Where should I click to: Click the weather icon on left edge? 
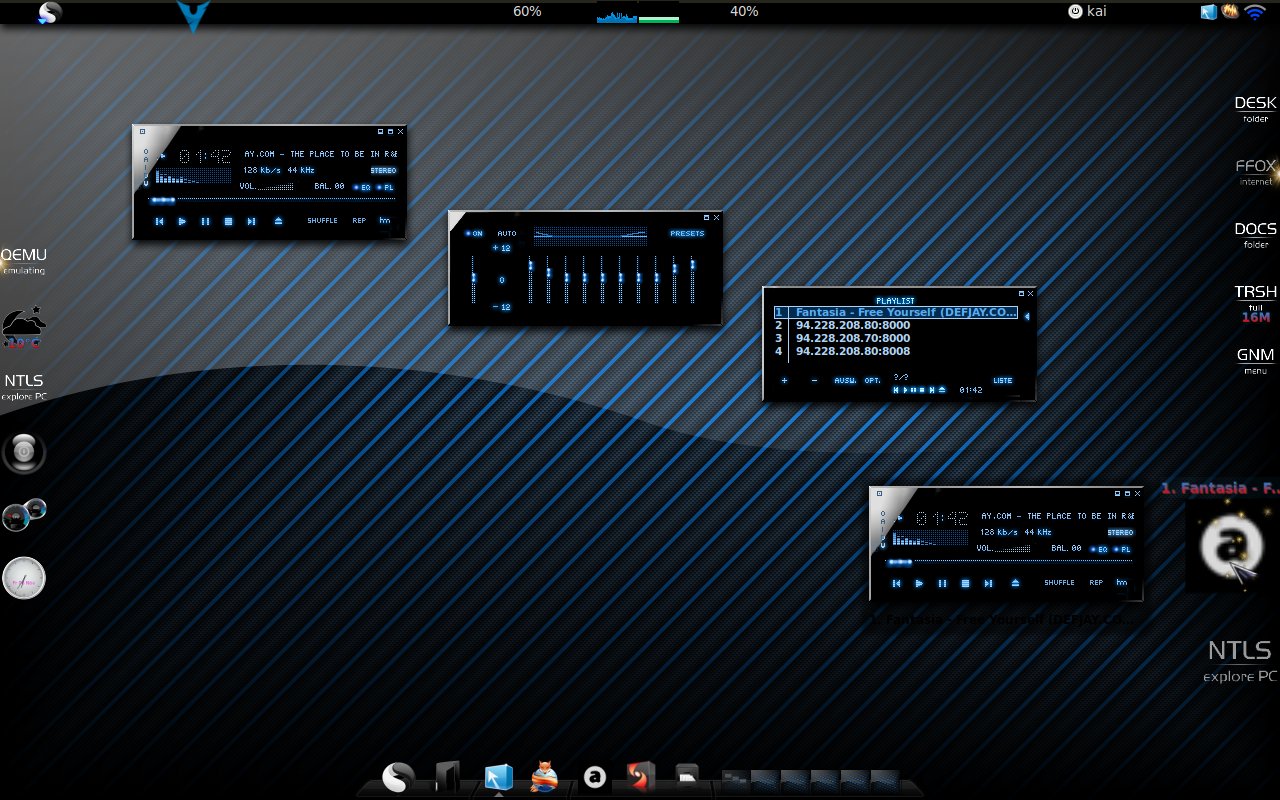coord(23,327)
